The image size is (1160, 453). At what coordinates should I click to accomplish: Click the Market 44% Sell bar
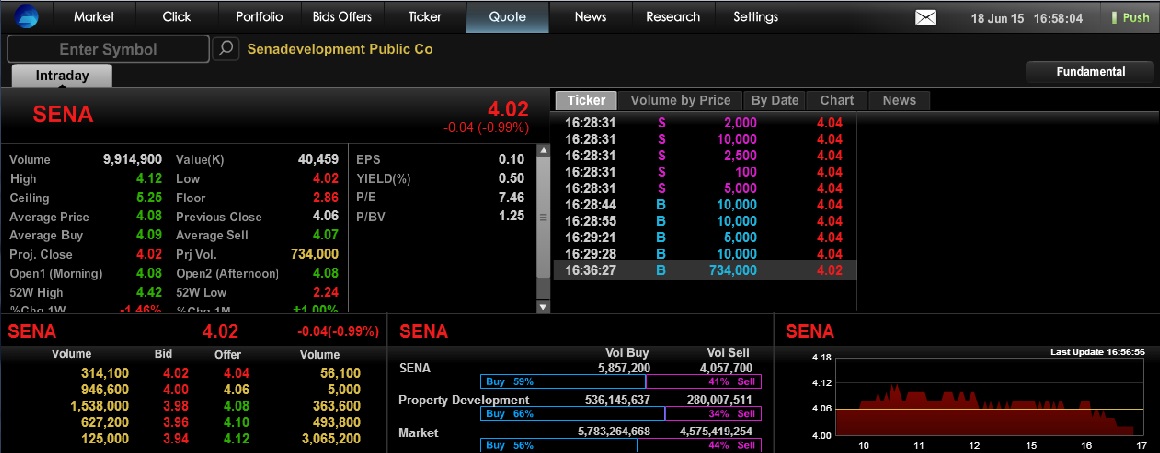point(701,446)
